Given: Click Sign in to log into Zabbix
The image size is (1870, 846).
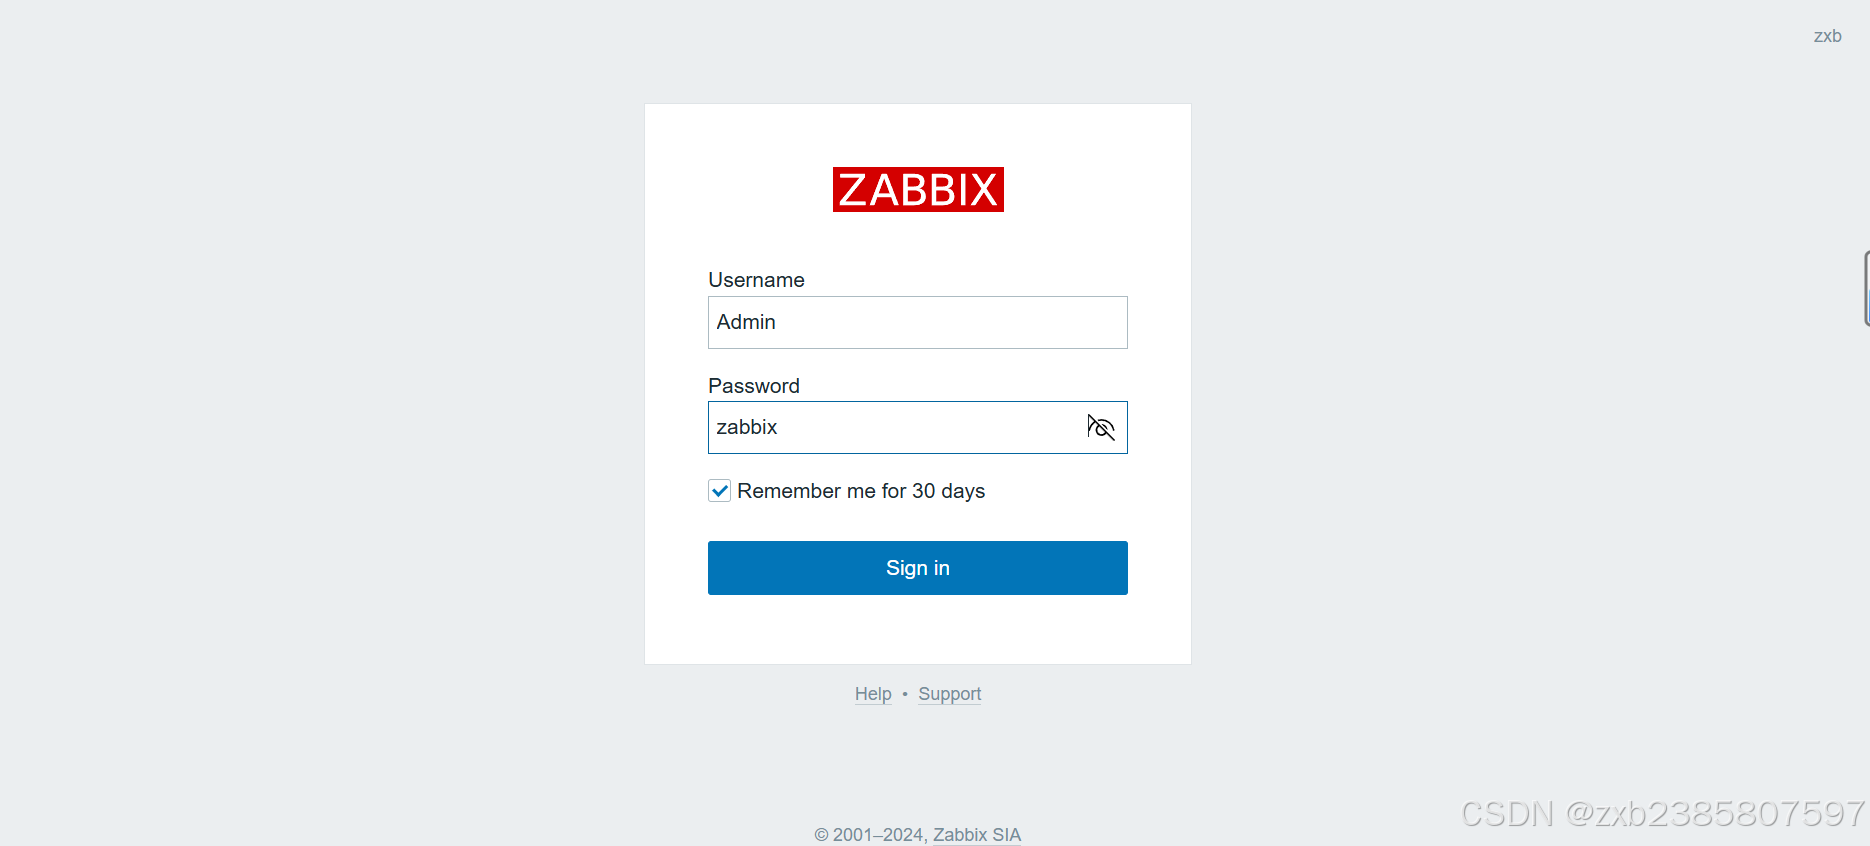Looking at the screenshot, I should tap(917, 567).
